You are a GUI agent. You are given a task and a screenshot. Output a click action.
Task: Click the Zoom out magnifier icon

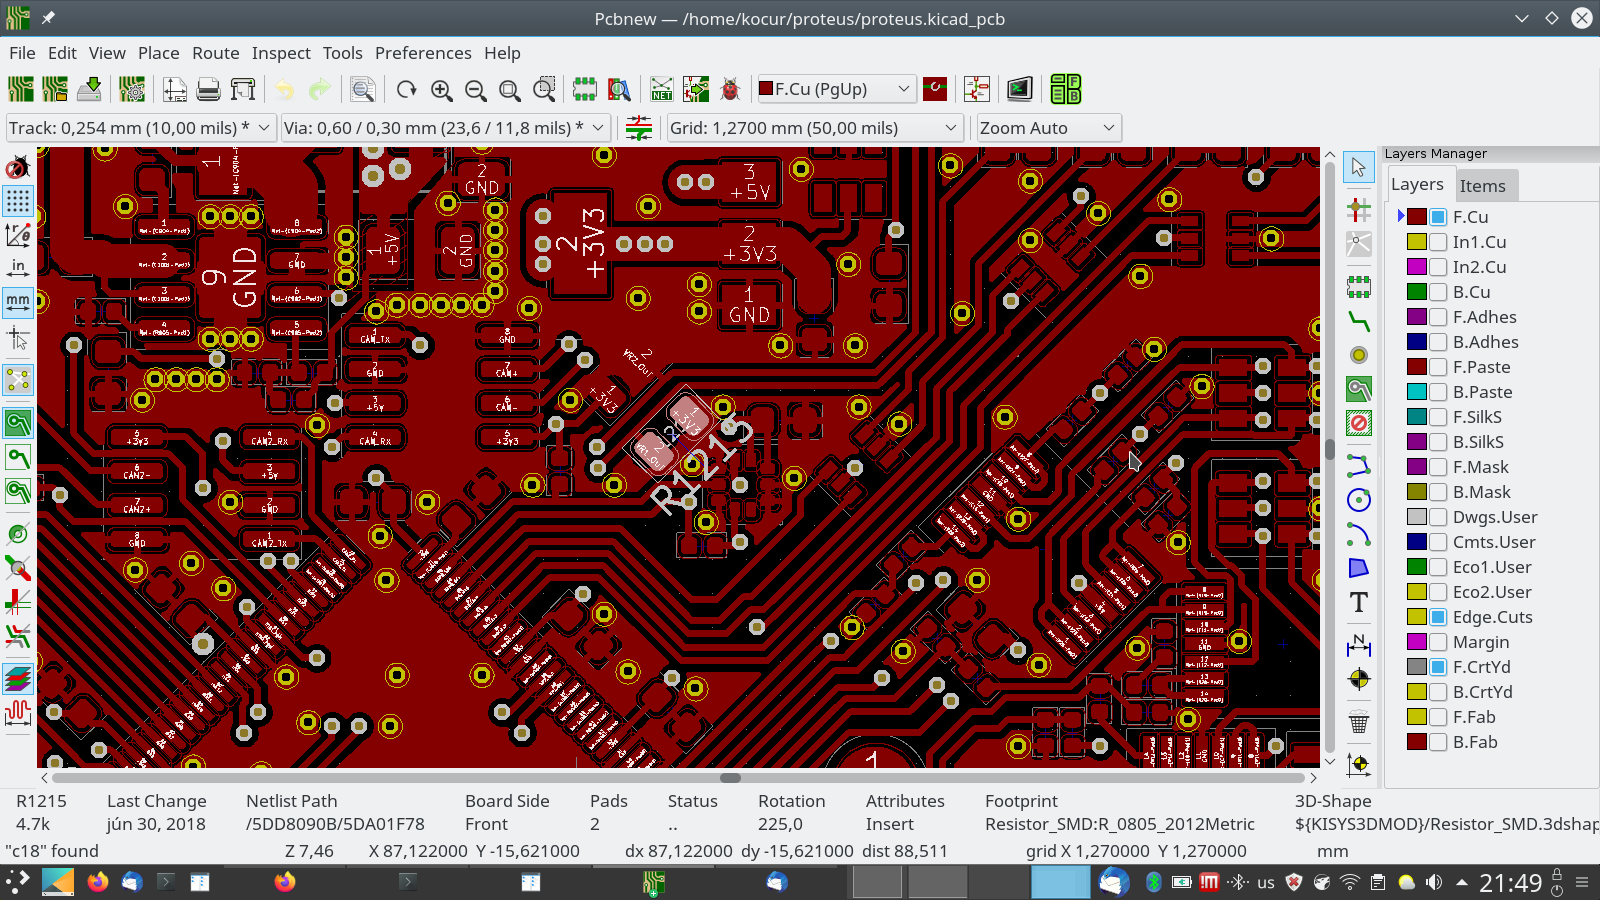475,89
